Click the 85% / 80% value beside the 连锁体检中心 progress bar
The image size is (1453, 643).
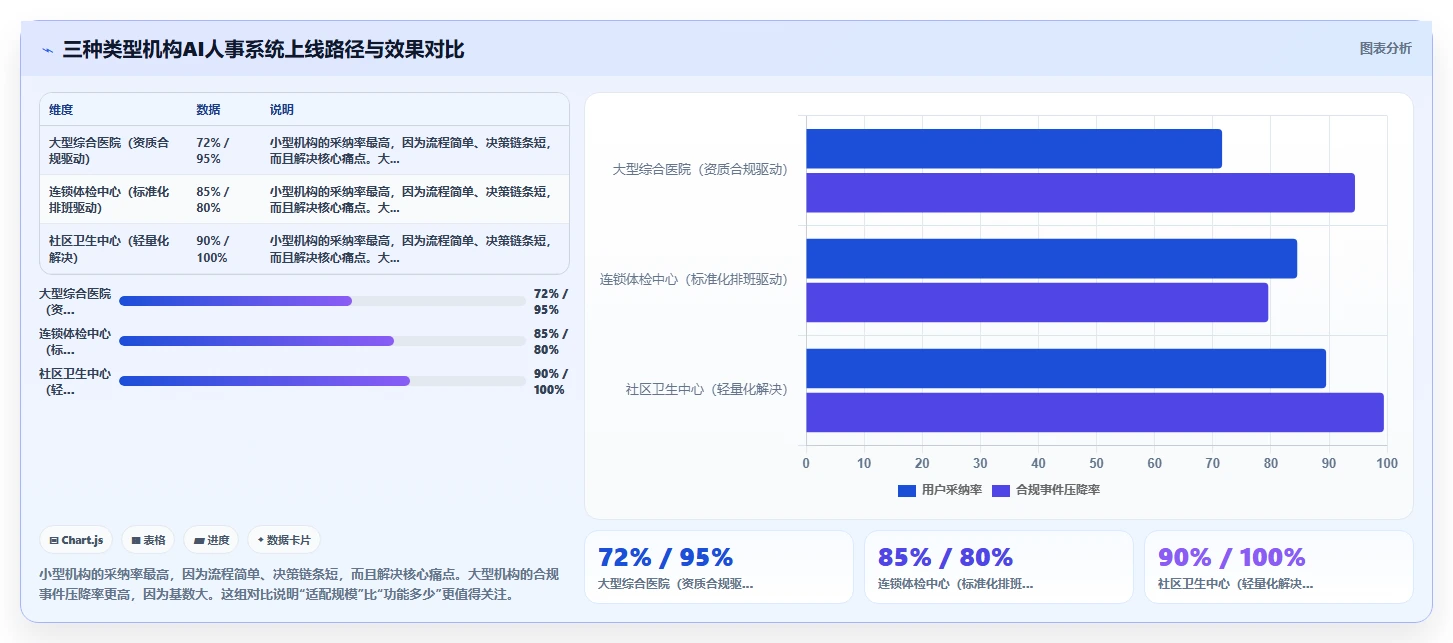(x=551, y=342)
